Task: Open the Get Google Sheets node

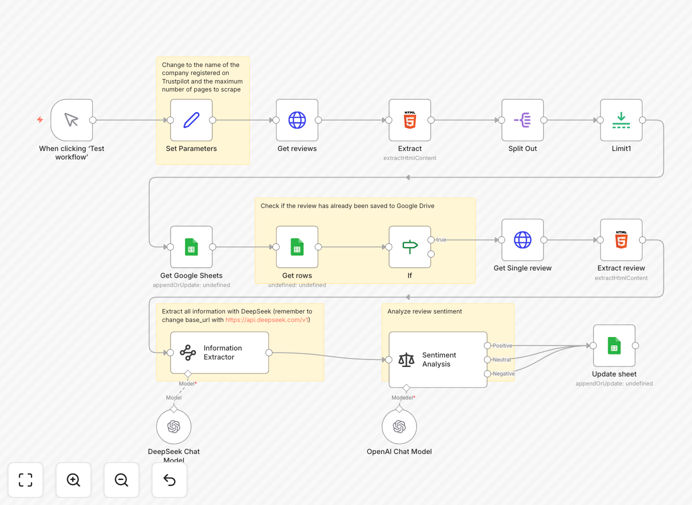Action: pos(191,247)
